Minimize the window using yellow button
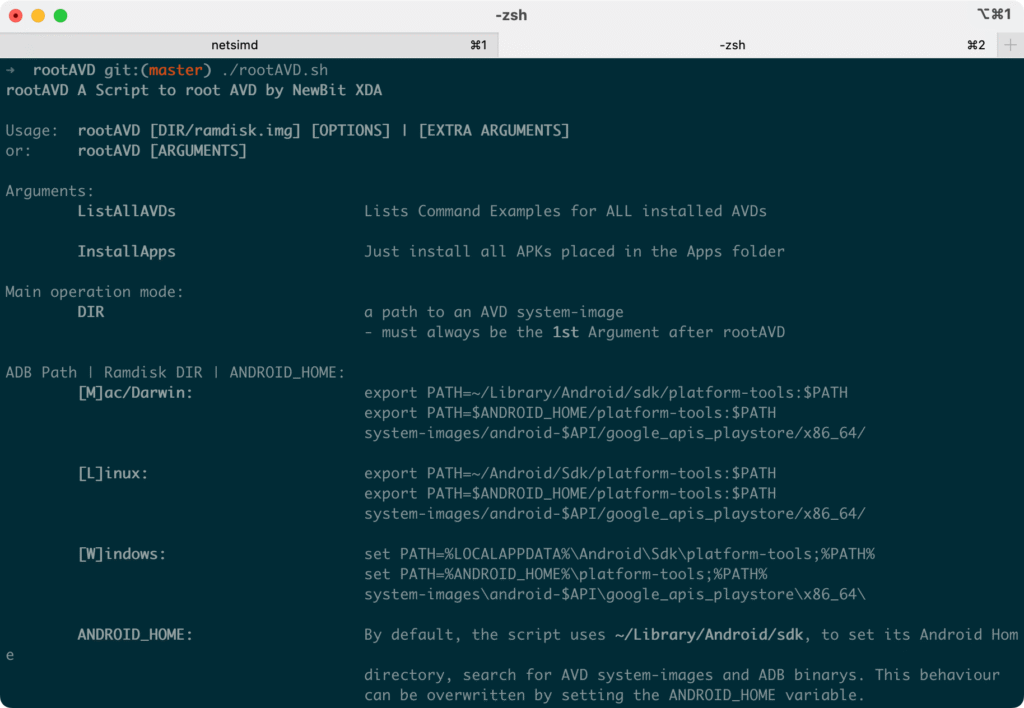 38,15
